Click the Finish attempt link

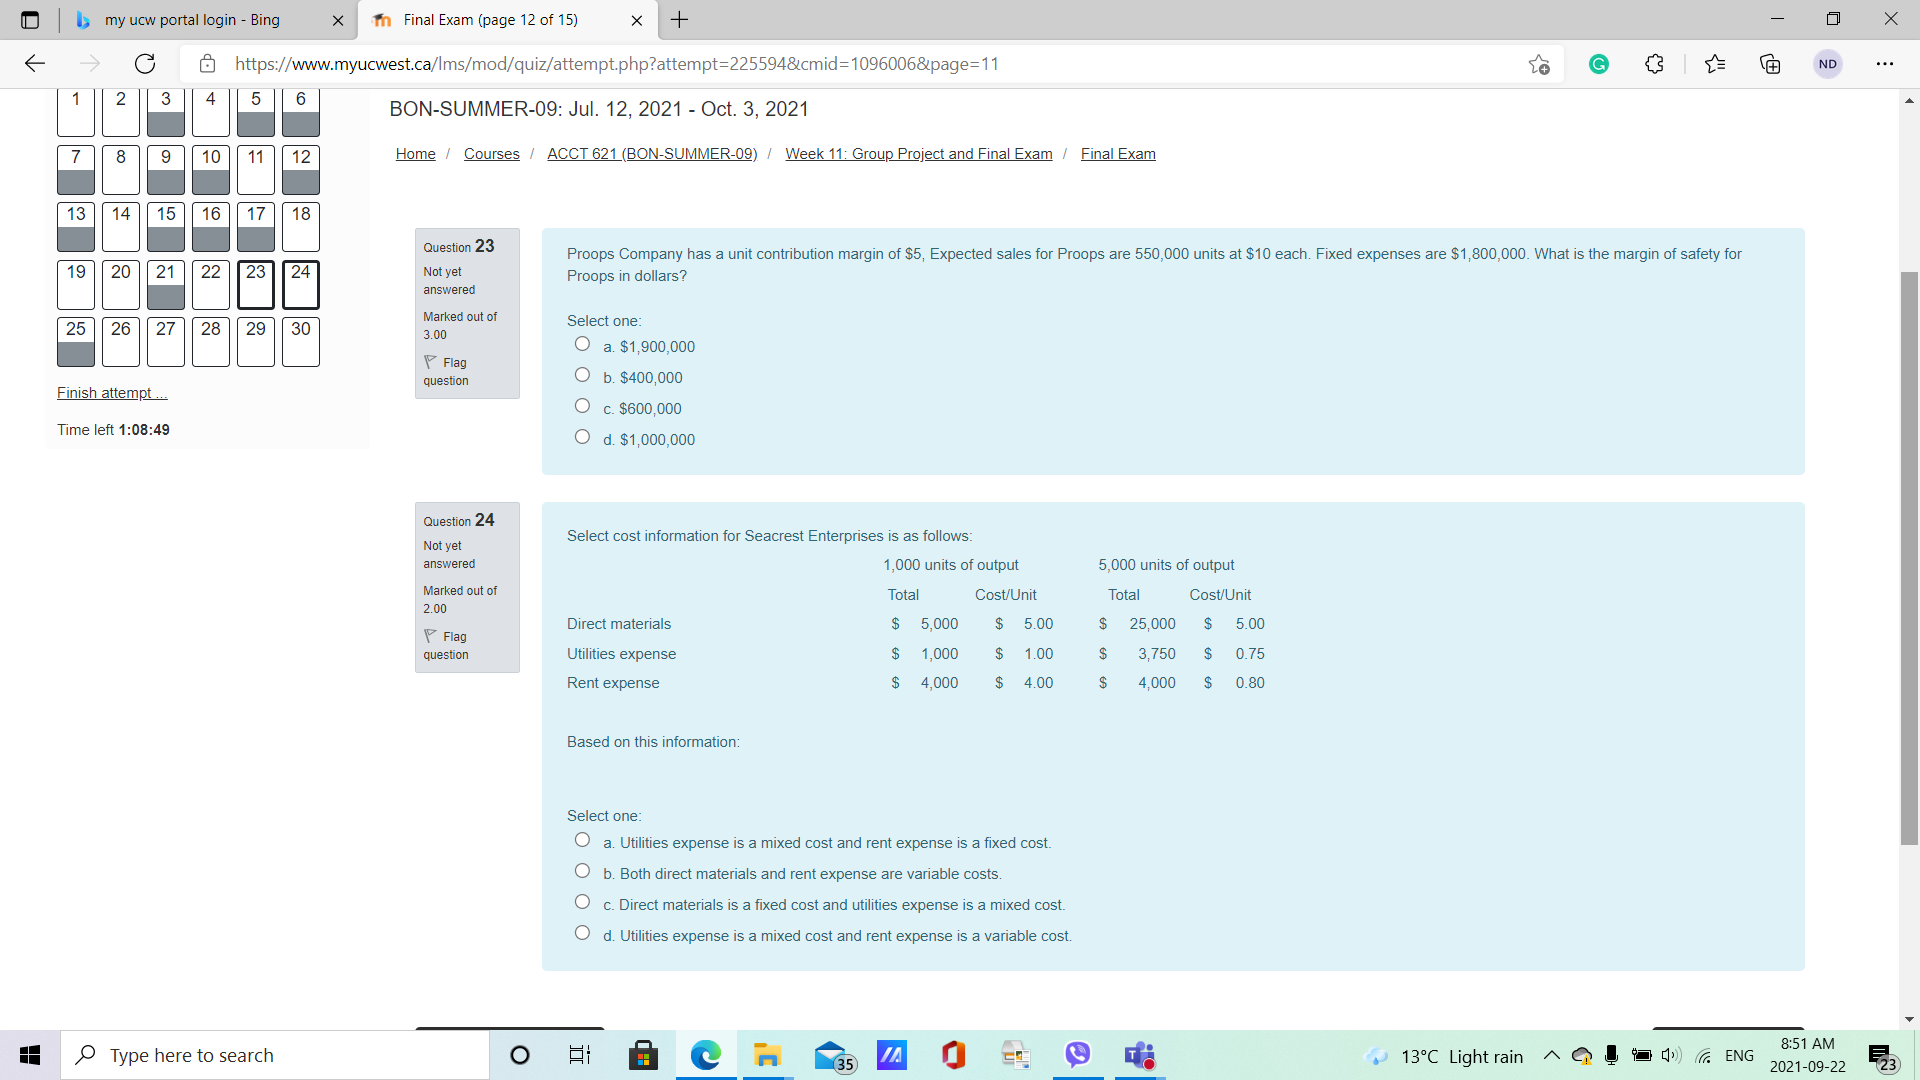[112, 393]
